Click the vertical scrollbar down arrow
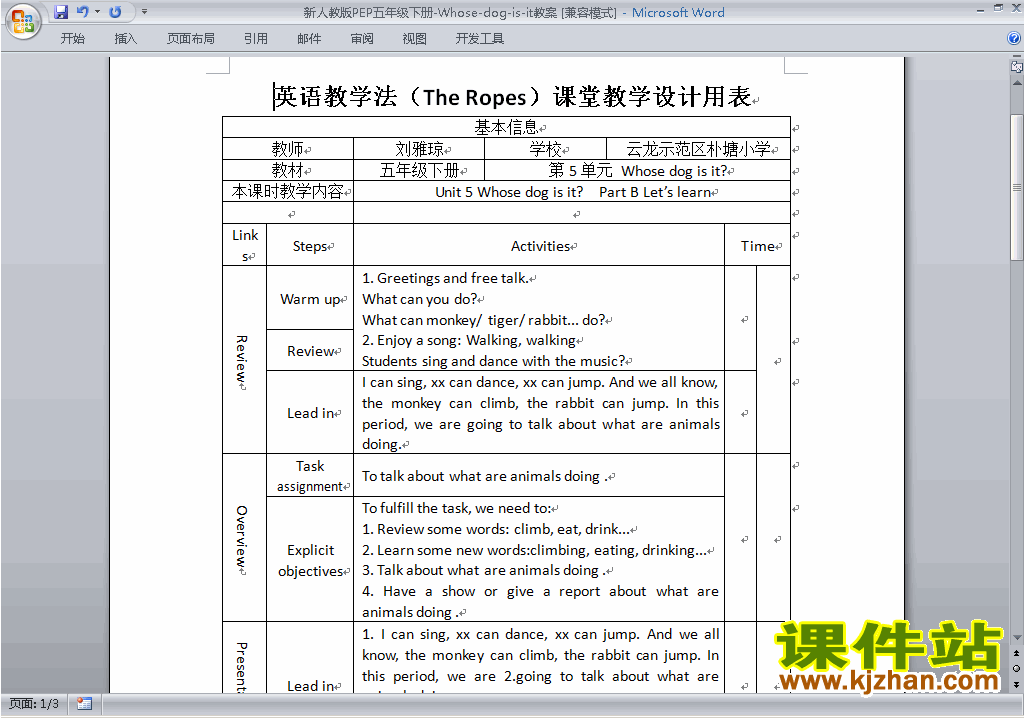 1017,638
